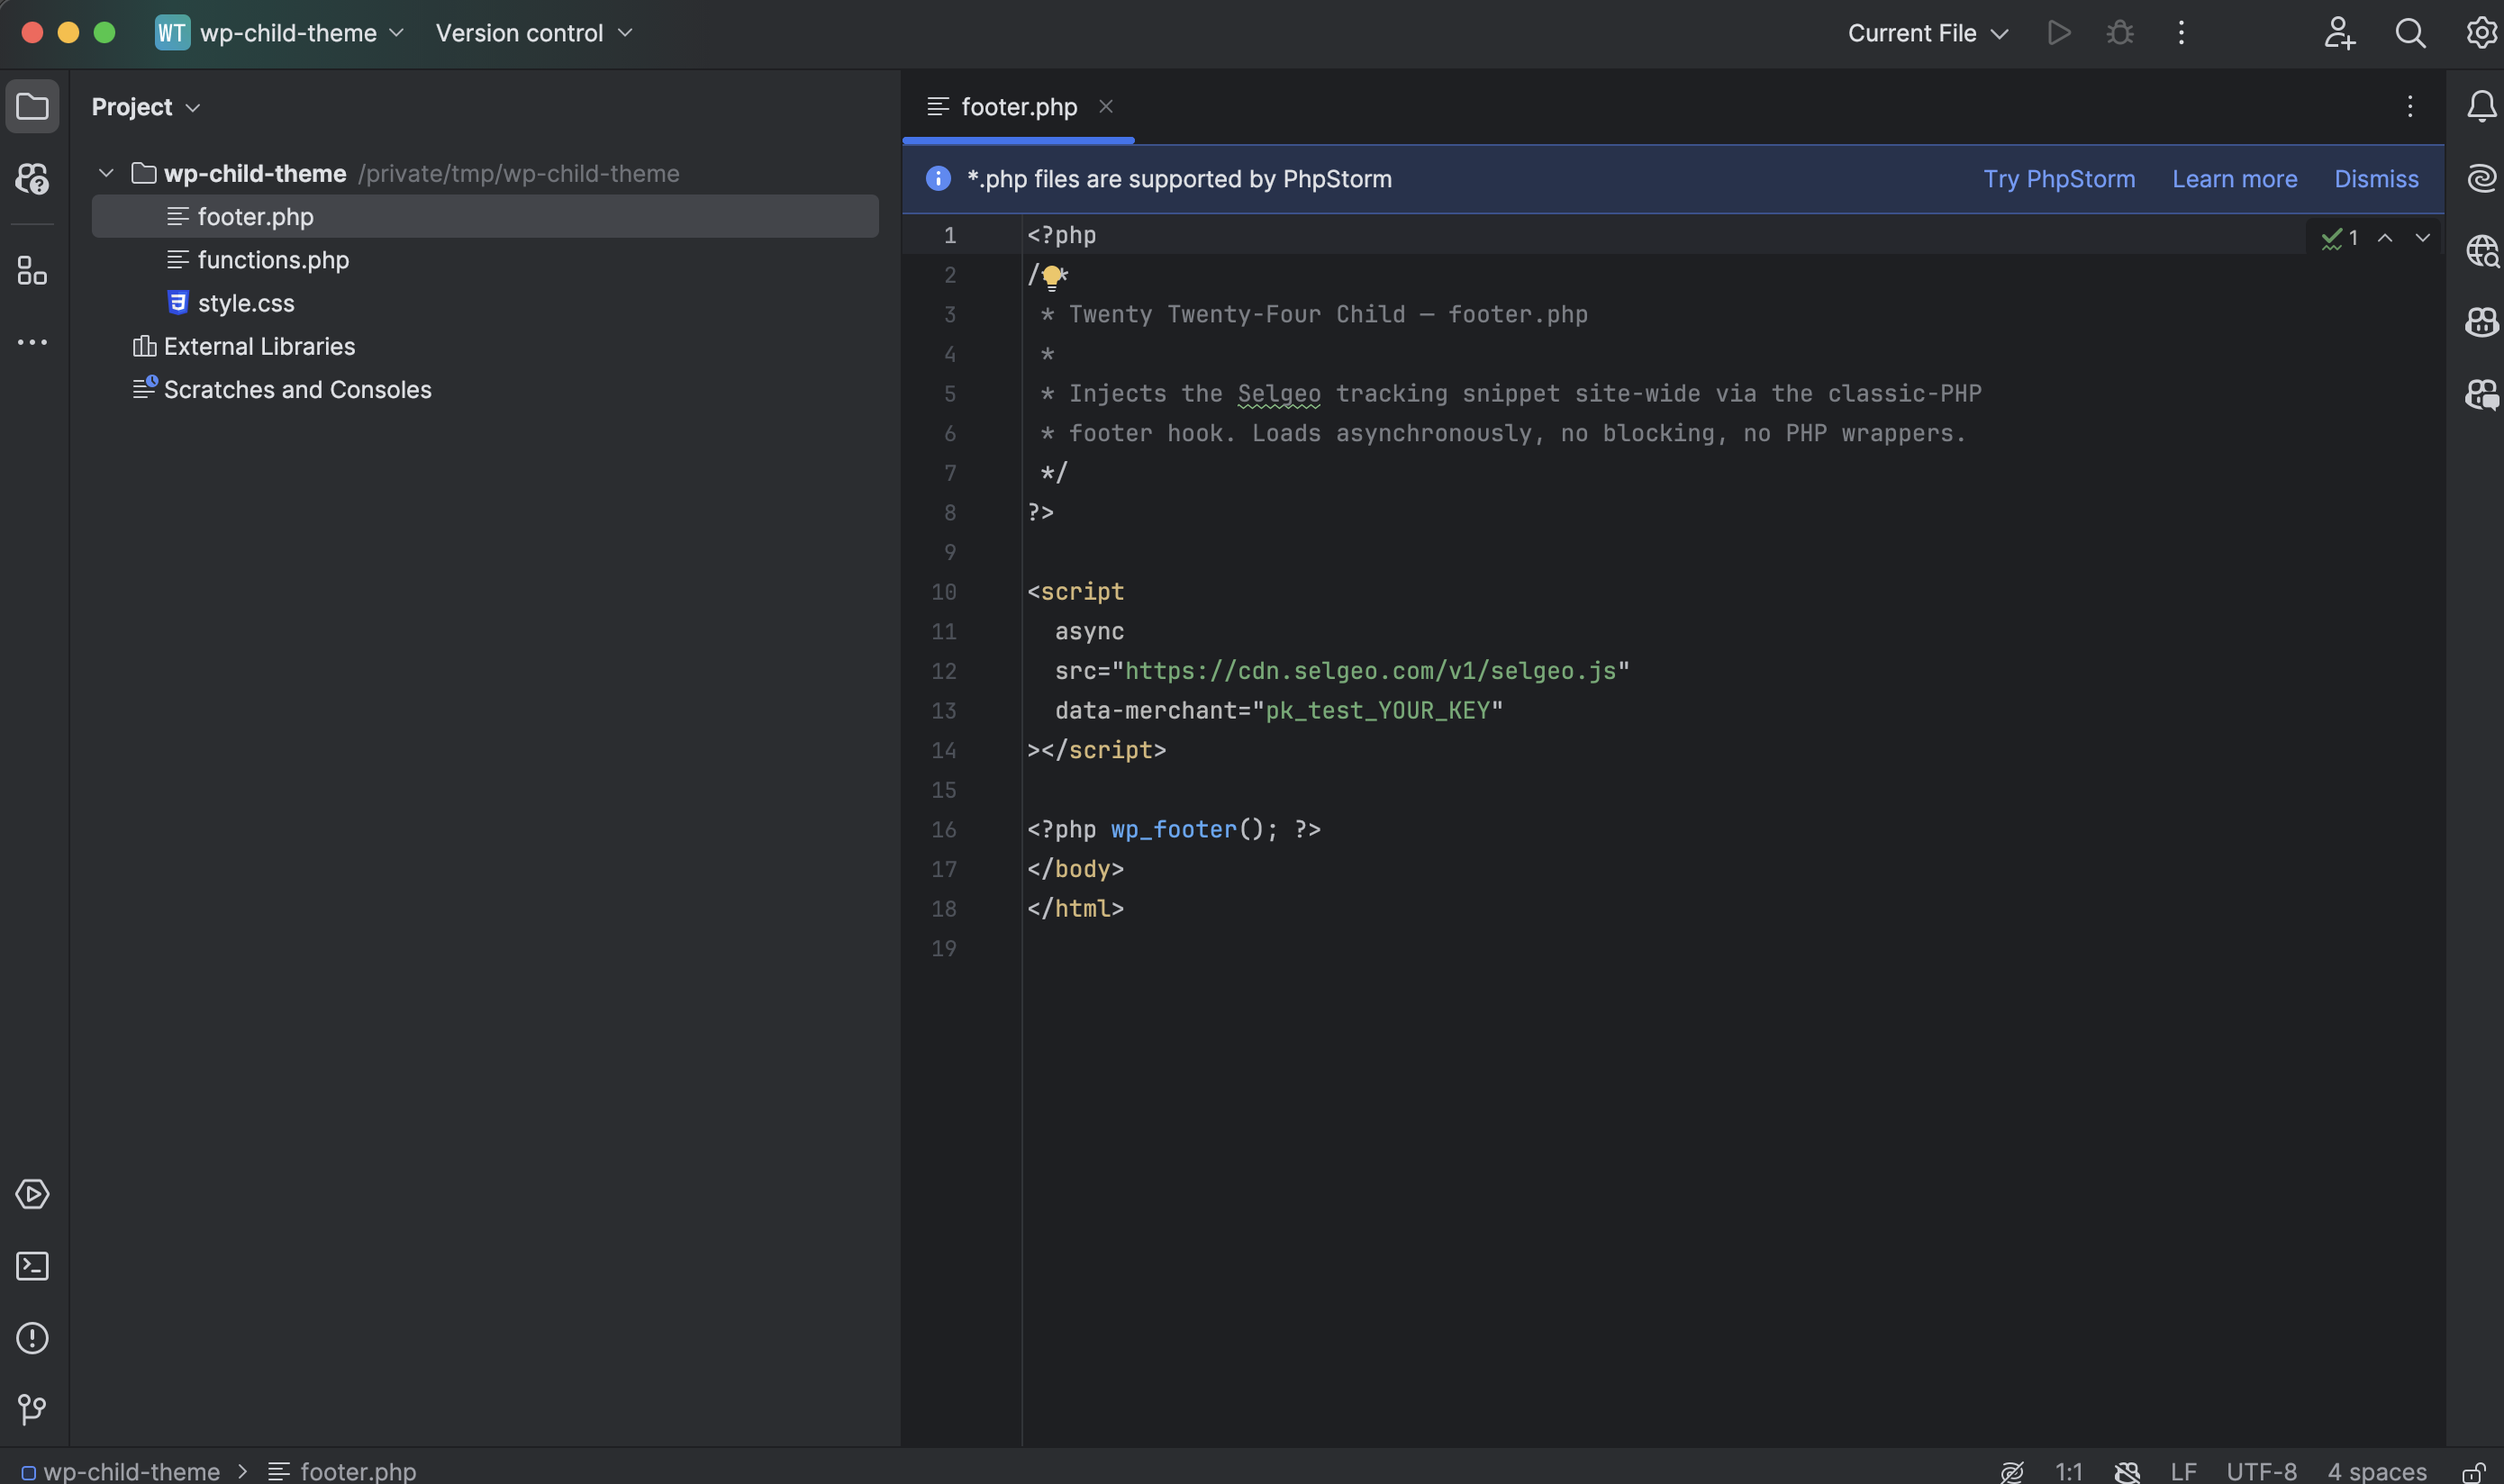The height and width of the screenshot is (1484, 2504).
Task: Click the Debug bug icon
Action: (2120, 33)
